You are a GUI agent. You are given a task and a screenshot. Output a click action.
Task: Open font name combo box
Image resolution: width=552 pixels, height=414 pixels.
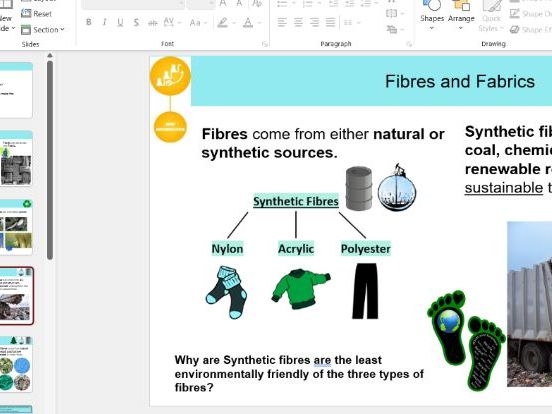tap(133, 4)
